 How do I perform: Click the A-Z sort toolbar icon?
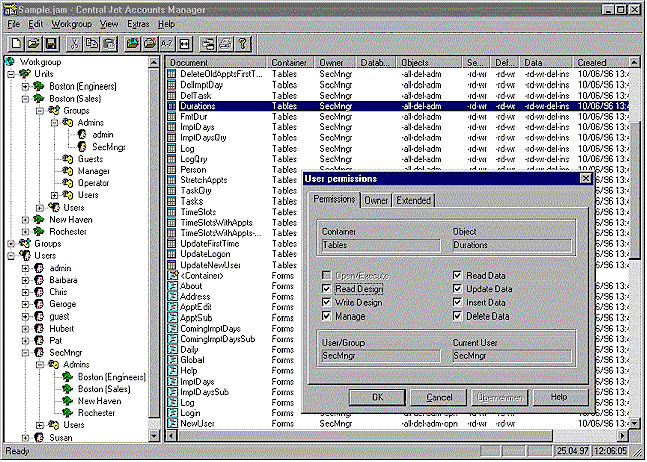(167, 43)
